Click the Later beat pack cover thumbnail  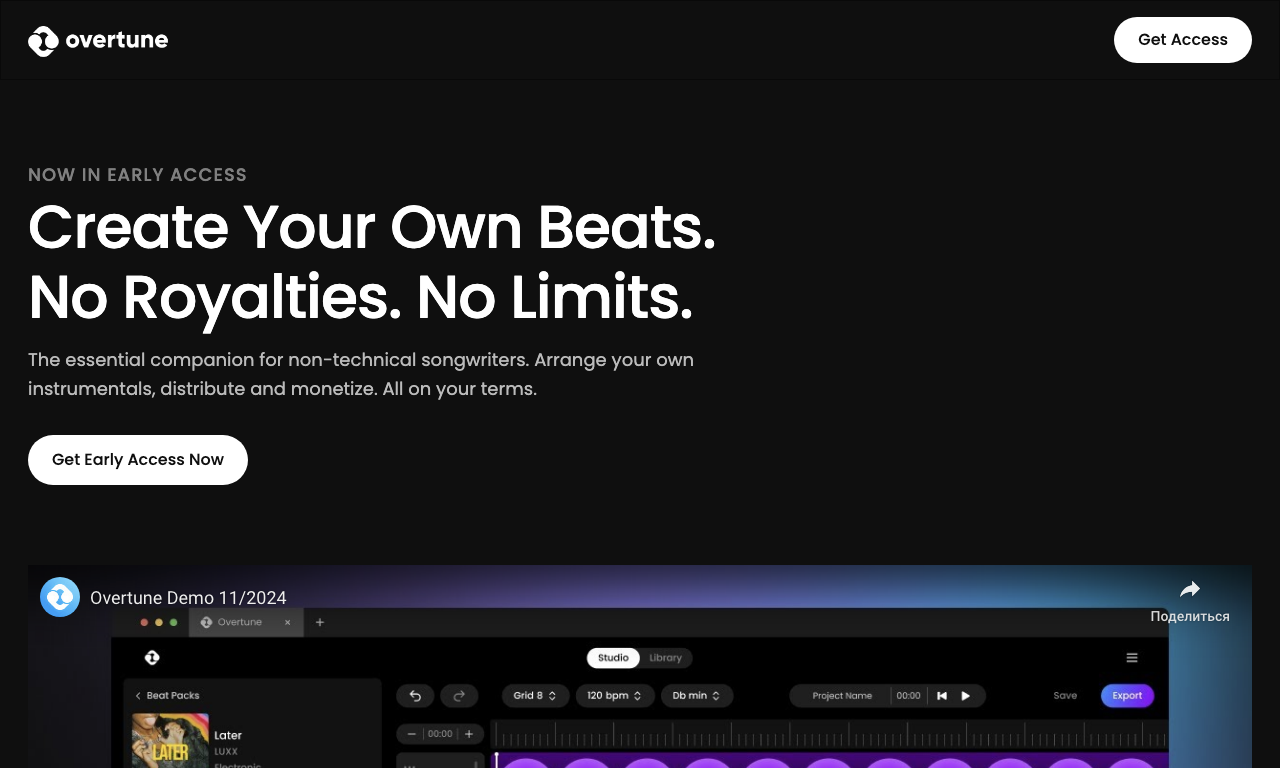click(x=171, y=741)
